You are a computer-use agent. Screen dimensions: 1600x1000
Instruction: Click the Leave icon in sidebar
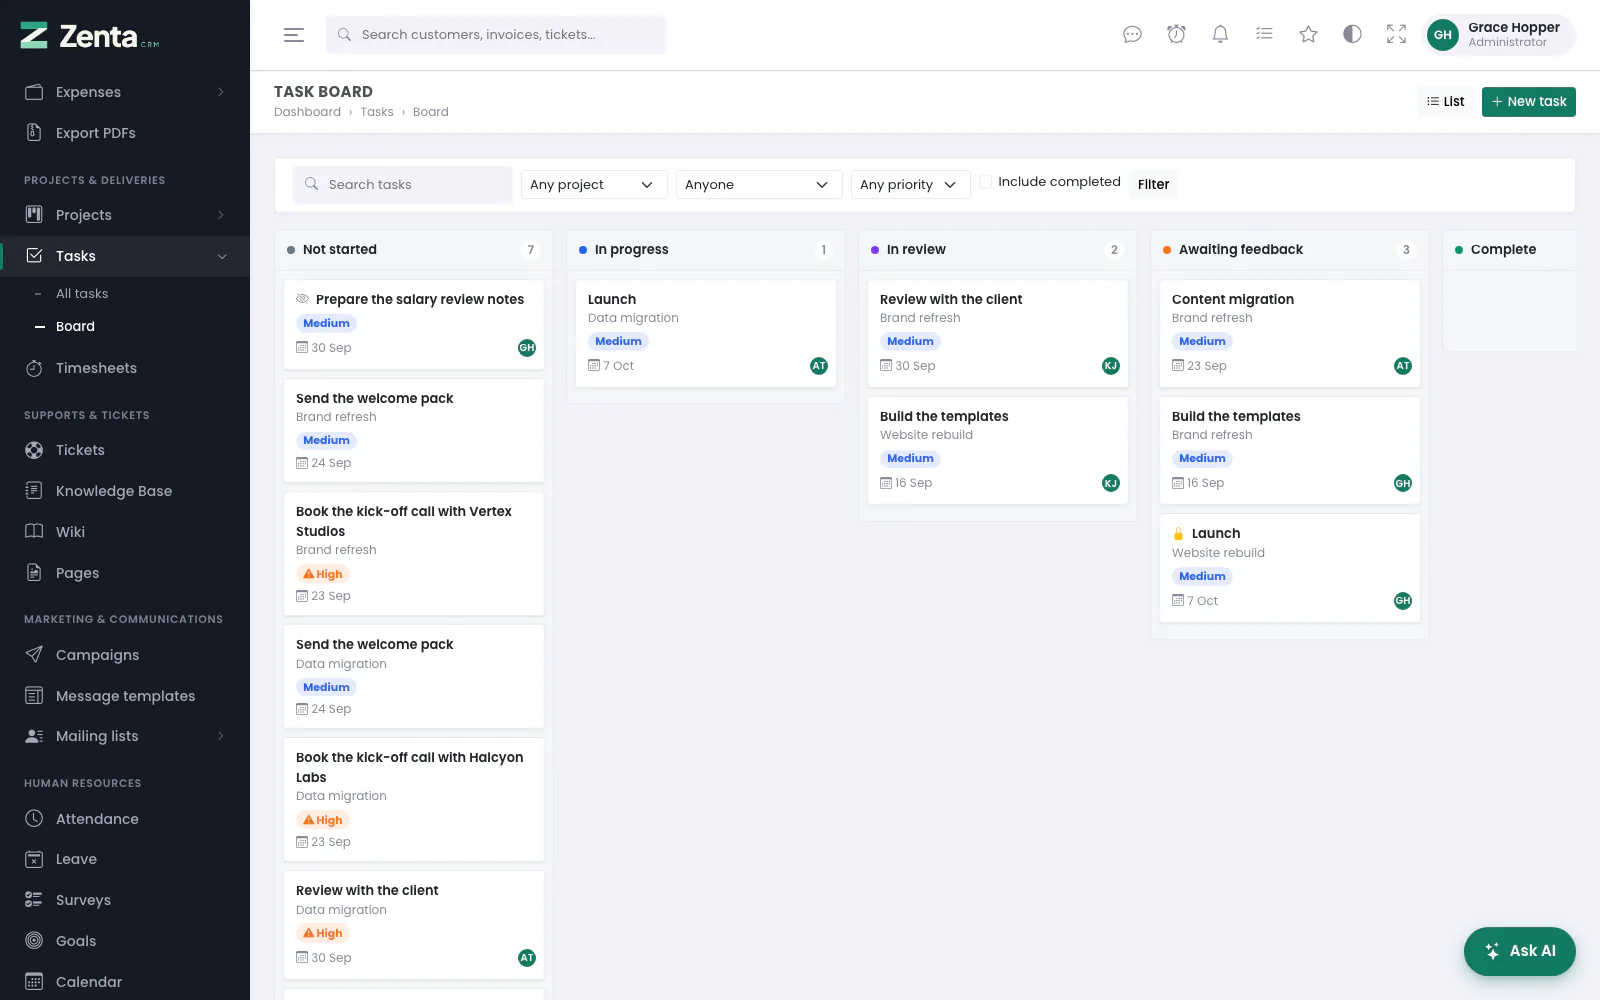click(34, 859)
